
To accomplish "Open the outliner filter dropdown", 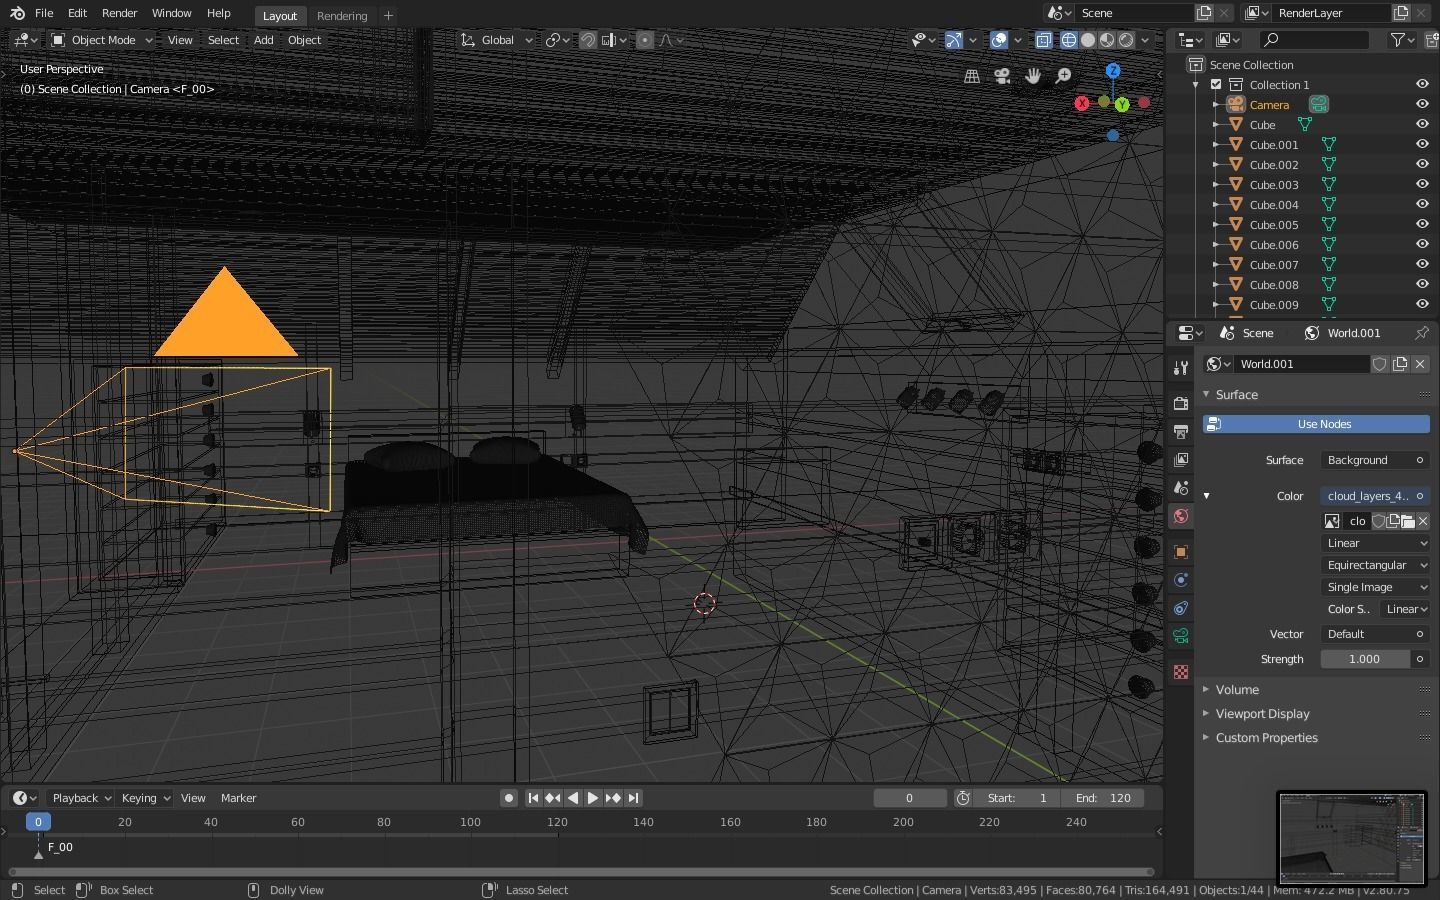I will (x=1403, y=40).
